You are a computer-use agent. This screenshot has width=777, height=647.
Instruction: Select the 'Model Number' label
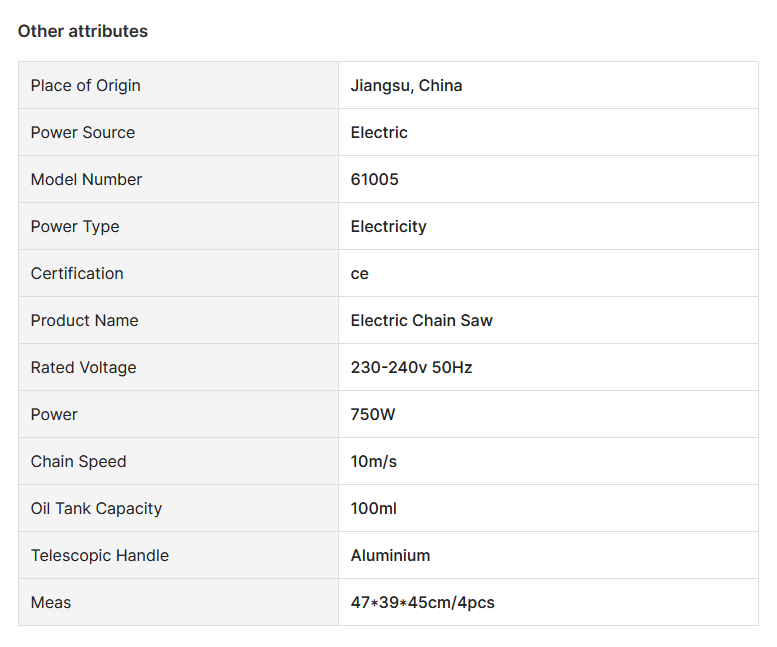87,179
